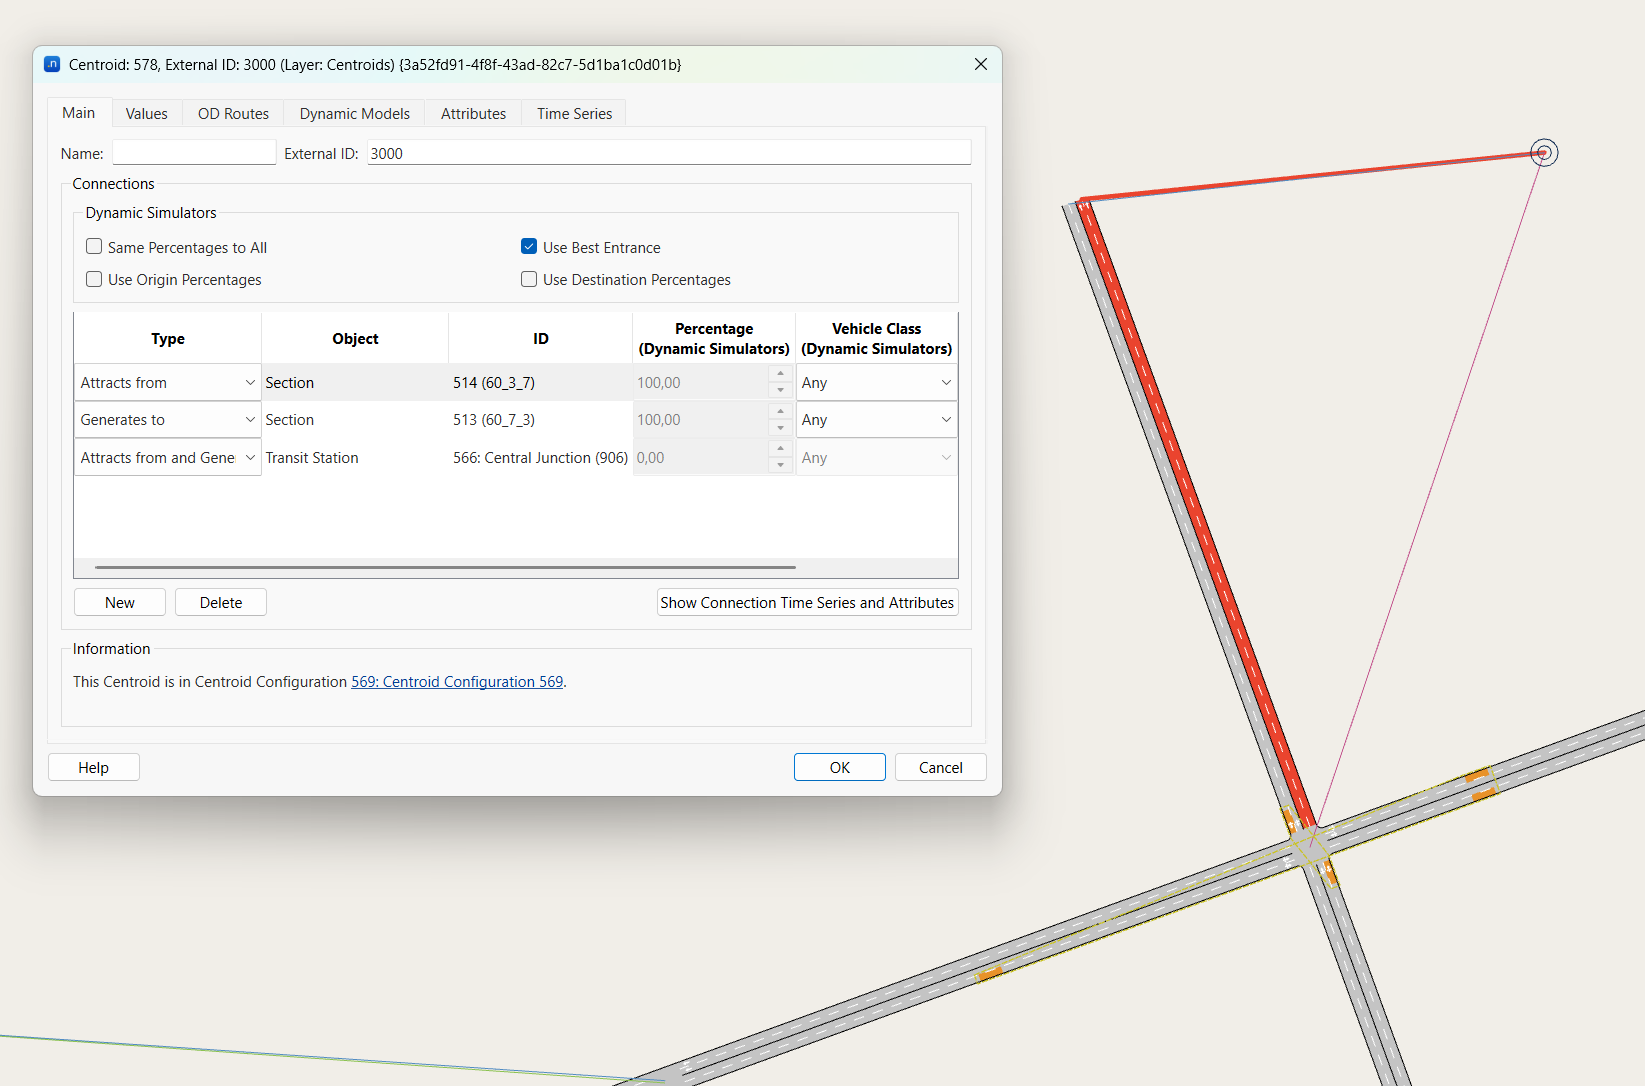
Task: Increase percentage for Transit Station row
Action: tap(781, 448)
